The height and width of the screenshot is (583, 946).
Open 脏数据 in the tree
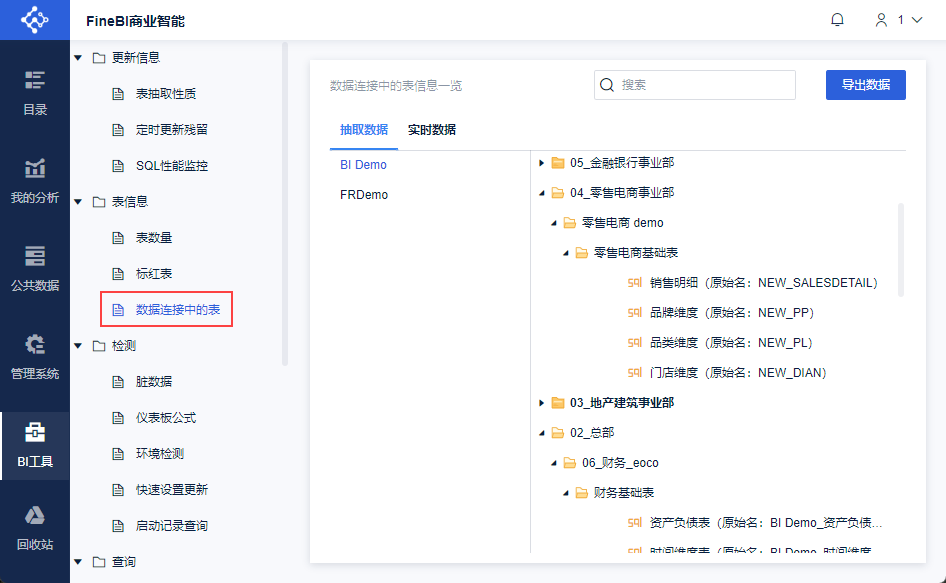(x=154, y=382)
